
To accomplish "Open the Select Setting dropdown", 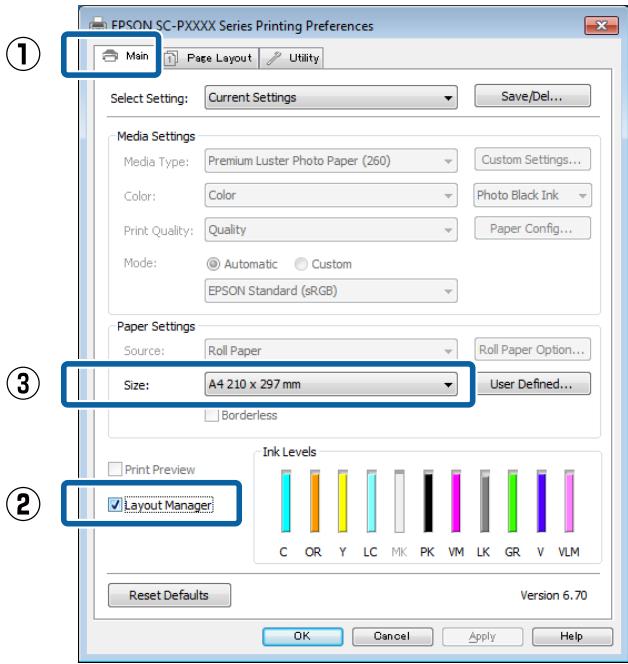I will (x=331, y=97).
